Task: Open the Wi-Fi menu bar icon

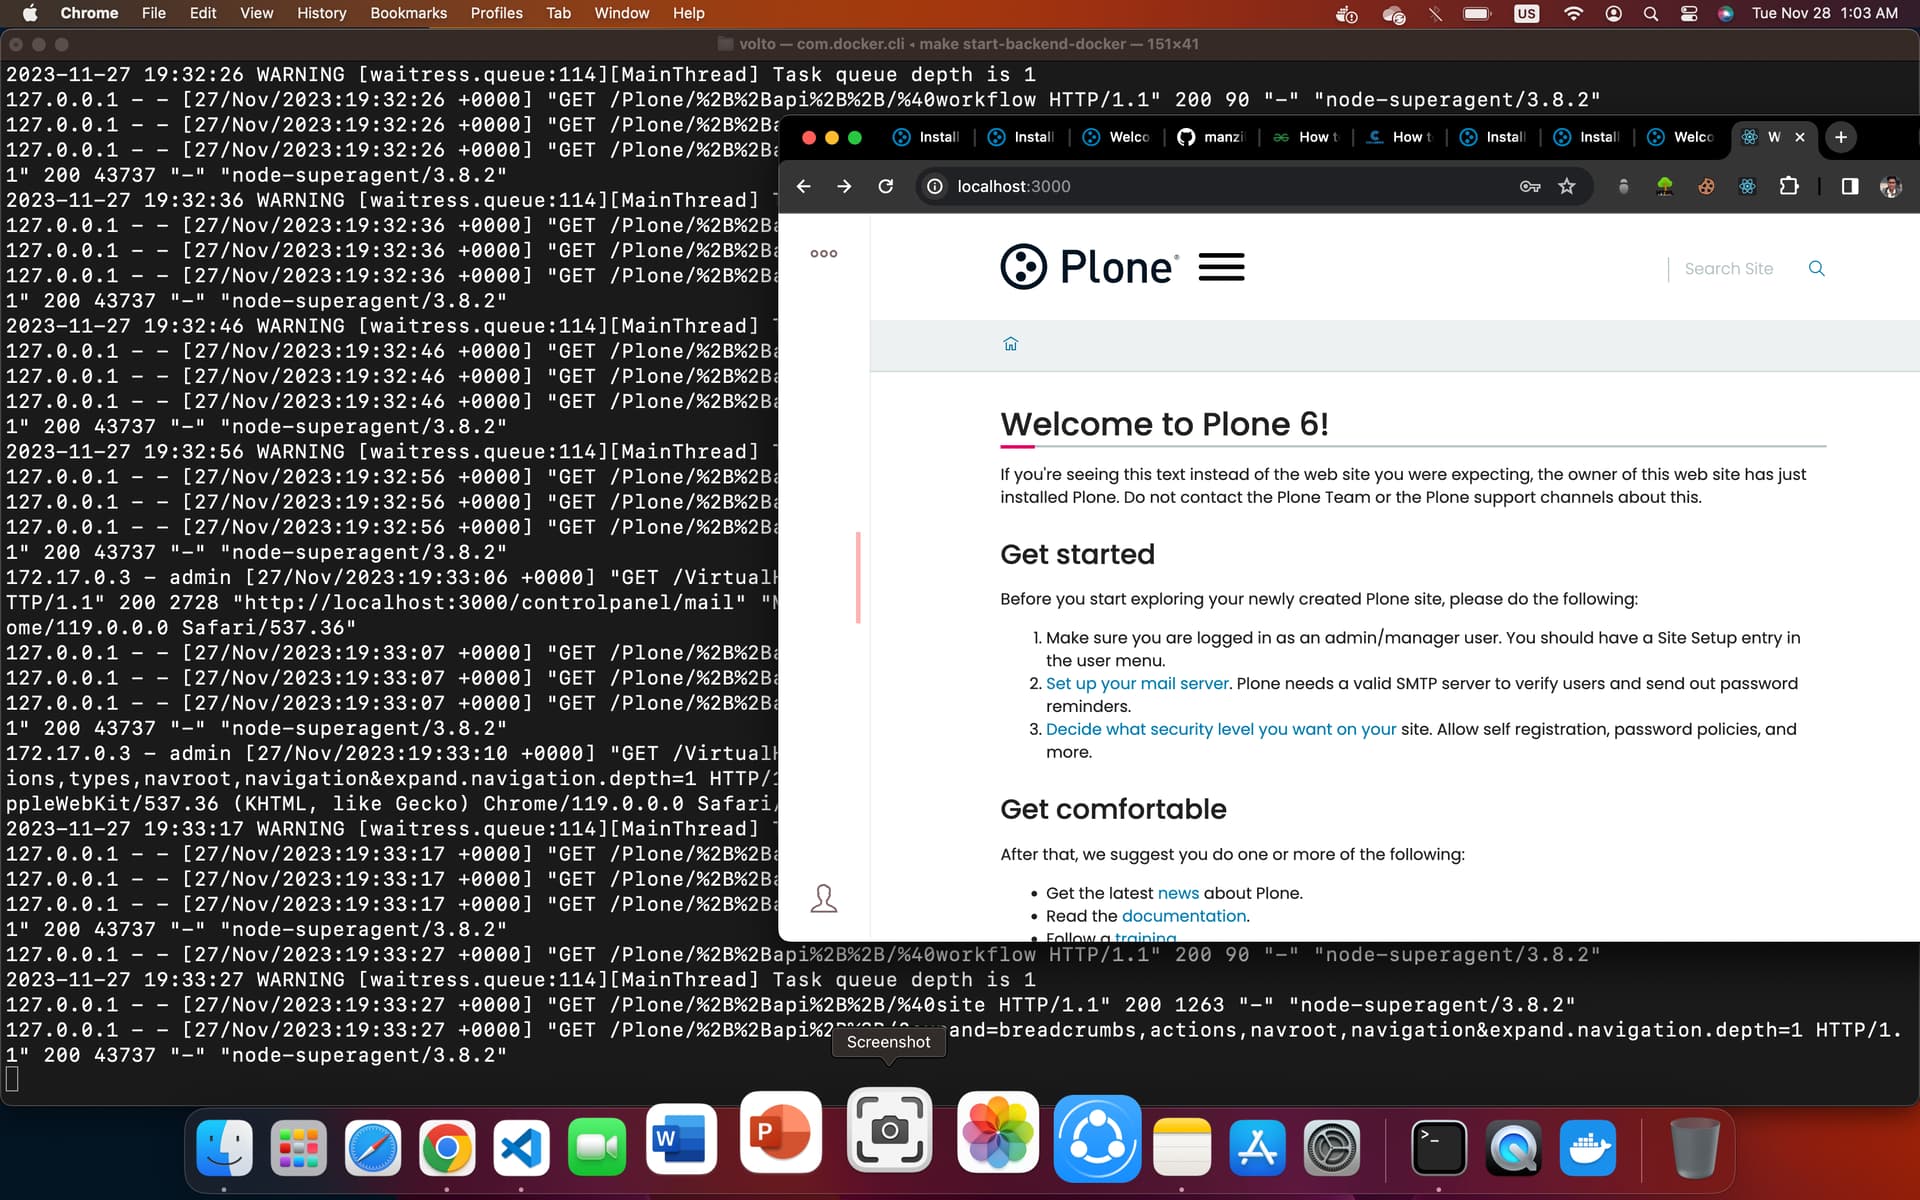Action: click(1573, 14)
